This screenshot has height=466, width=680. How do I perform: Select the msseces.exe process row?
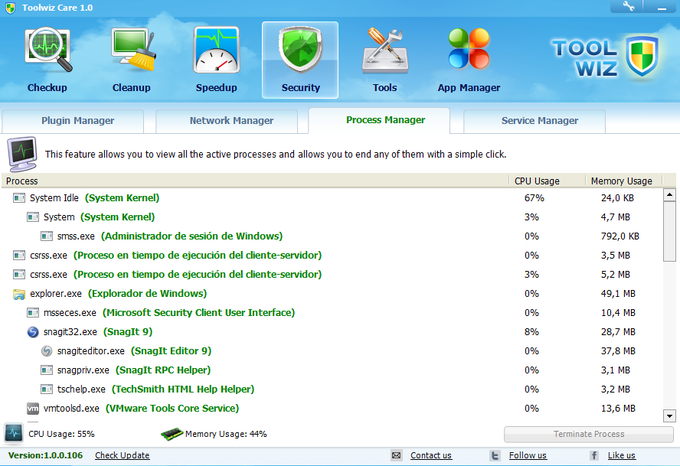point(332,313)
